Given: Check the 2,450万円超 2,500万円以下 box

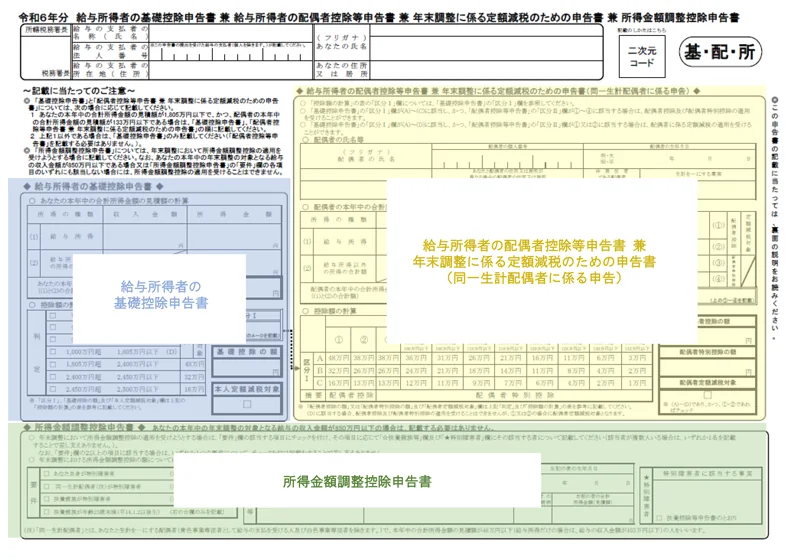Looking at the screenshot, I should pyautogui.click(x=53, y=389).
